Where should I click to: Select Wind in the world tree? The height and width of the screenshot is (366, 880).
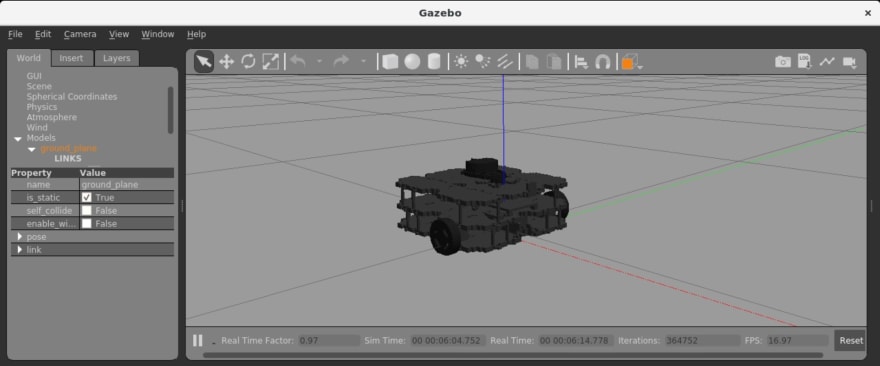[x=37, y=127]
